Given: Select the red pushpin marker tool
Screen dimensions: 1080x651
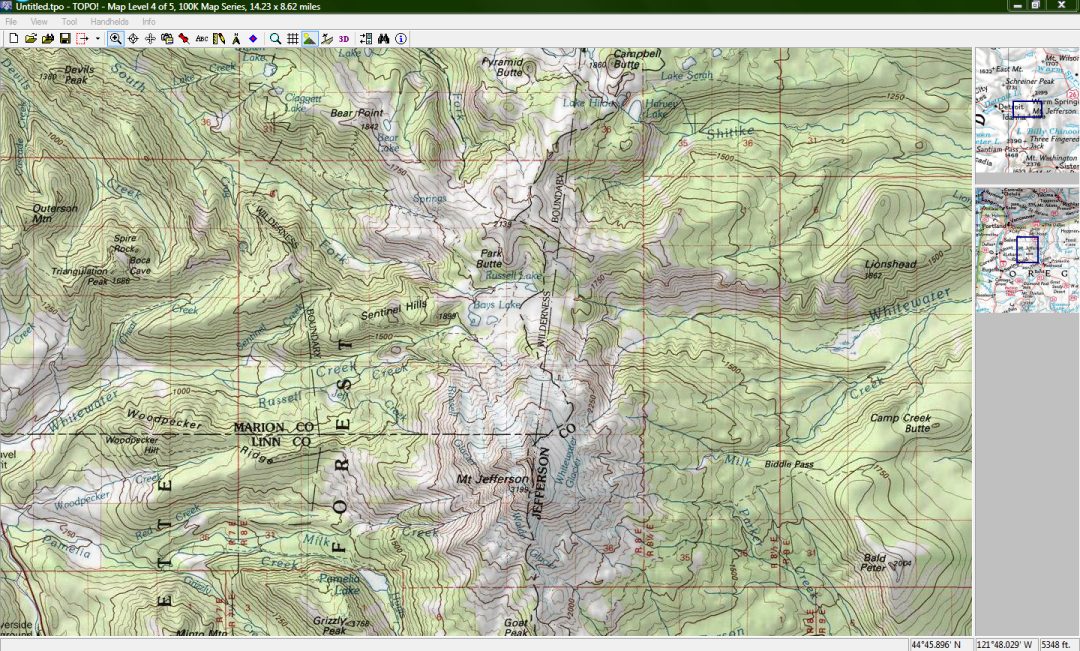Looking at the screenshot, I should 184,39.
